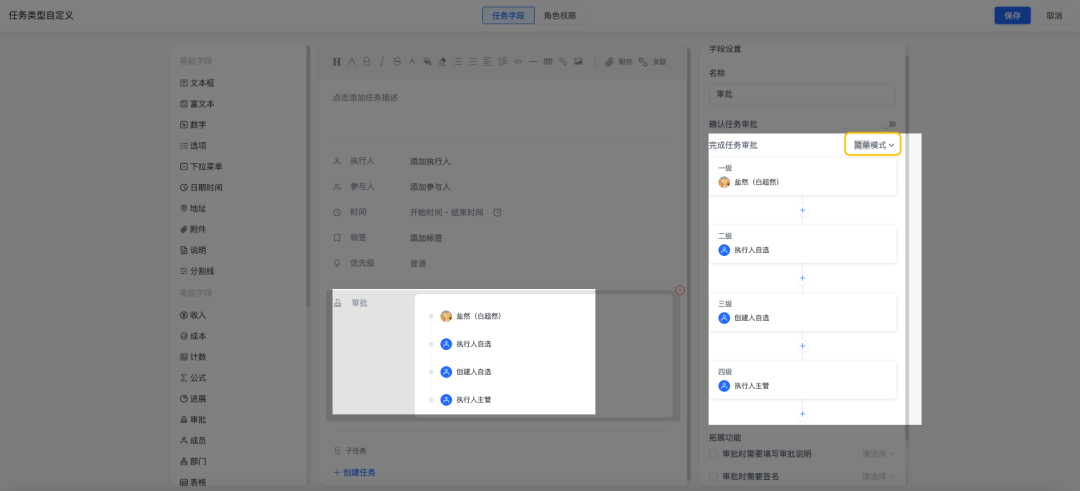Check 审批时需要签名 checkbox

pyautogui.click(x=713, y=476)
